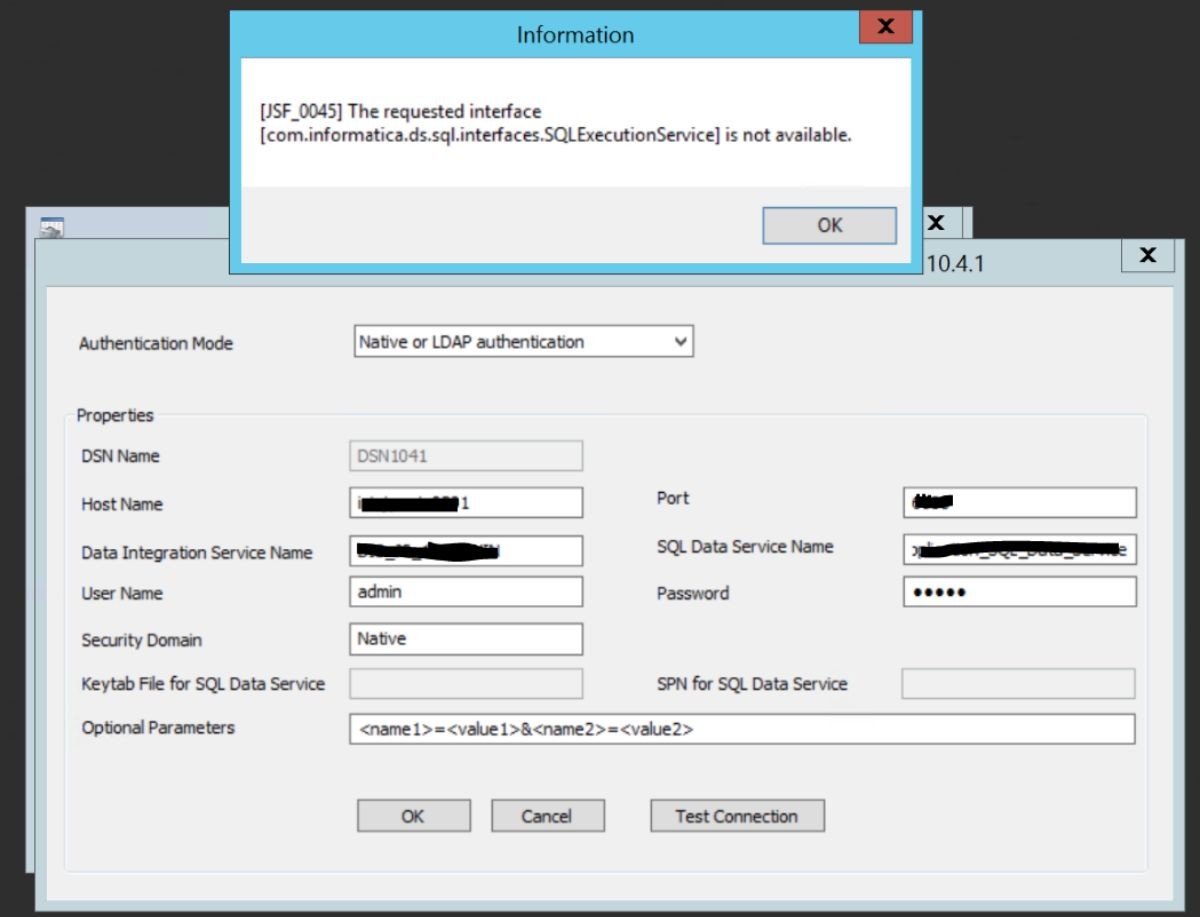This screenshot has height=917, width=1200.
Task: Click the SPN for SQL Data Service field
Action: coord(1018,684)
